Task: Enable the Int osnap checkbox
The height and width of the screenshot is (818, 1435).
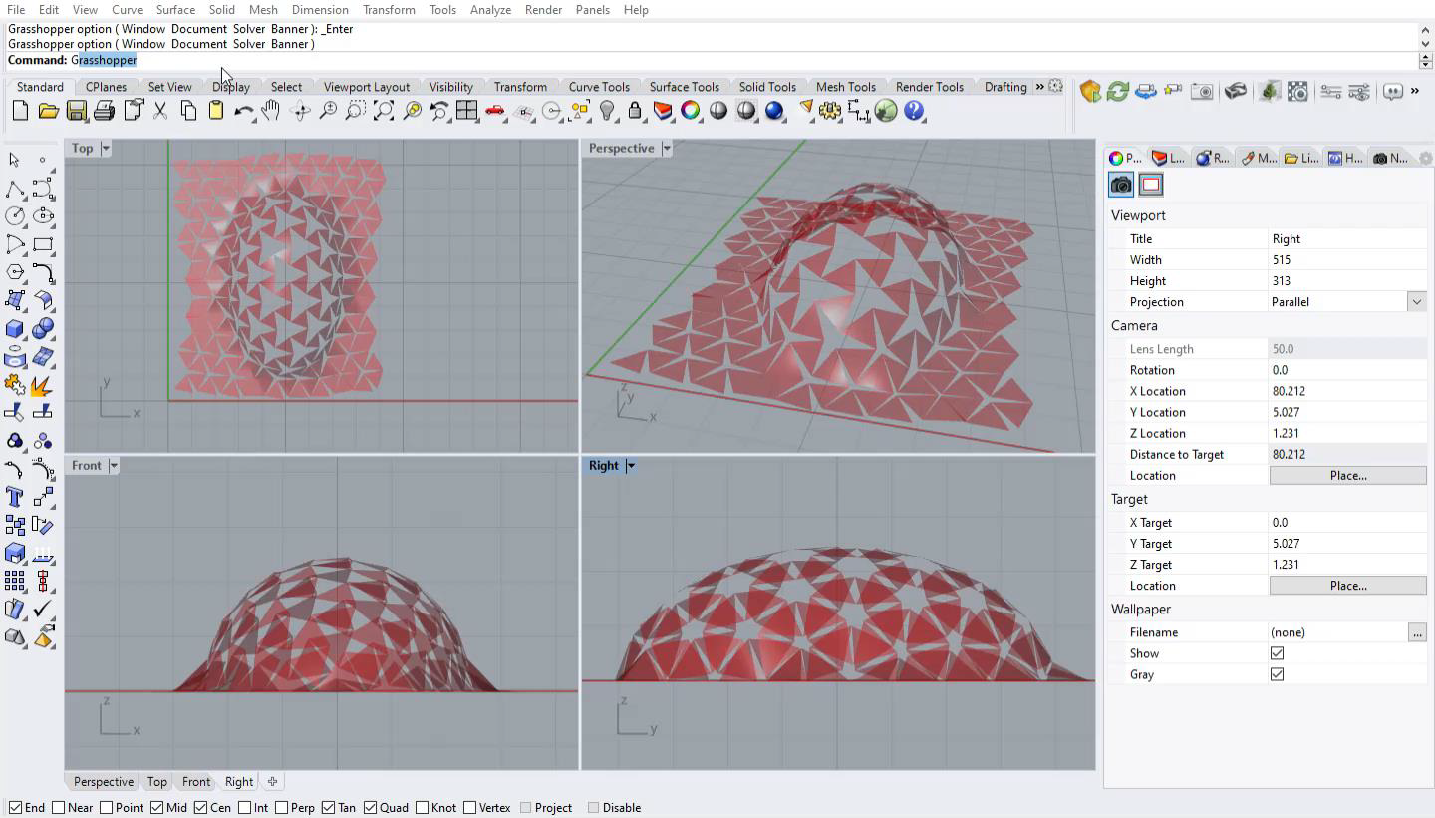Action: pyautogui.click(x=245, y=808)
